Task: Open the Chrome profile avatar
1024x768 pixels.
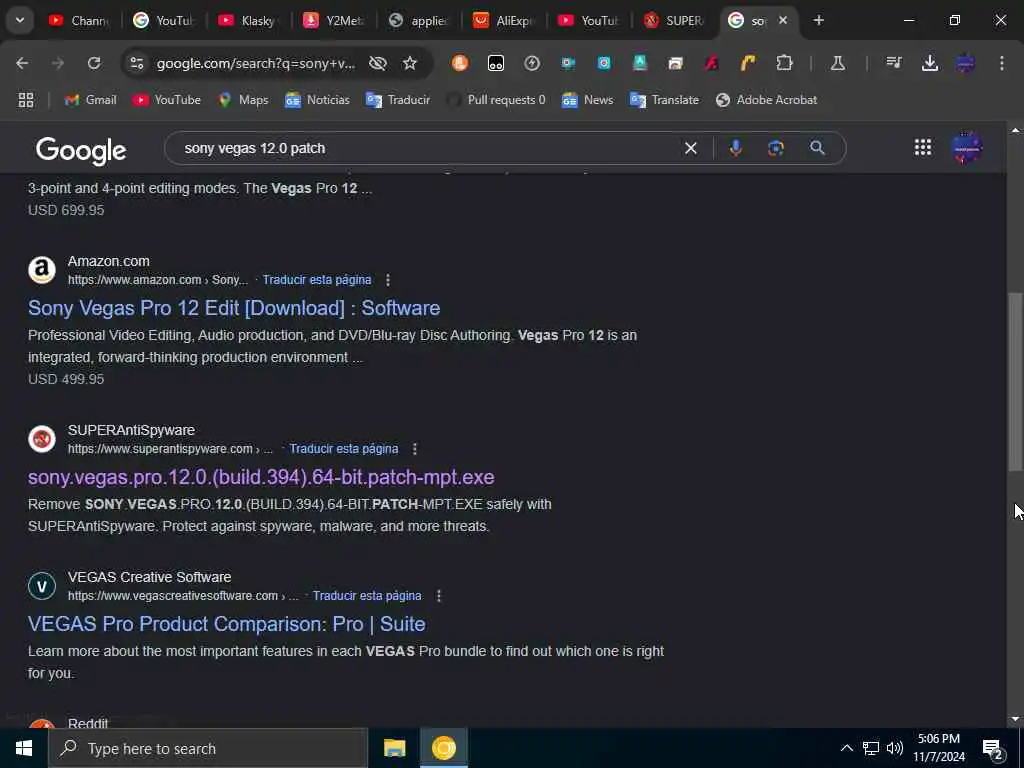Action: tap(965, 63)
